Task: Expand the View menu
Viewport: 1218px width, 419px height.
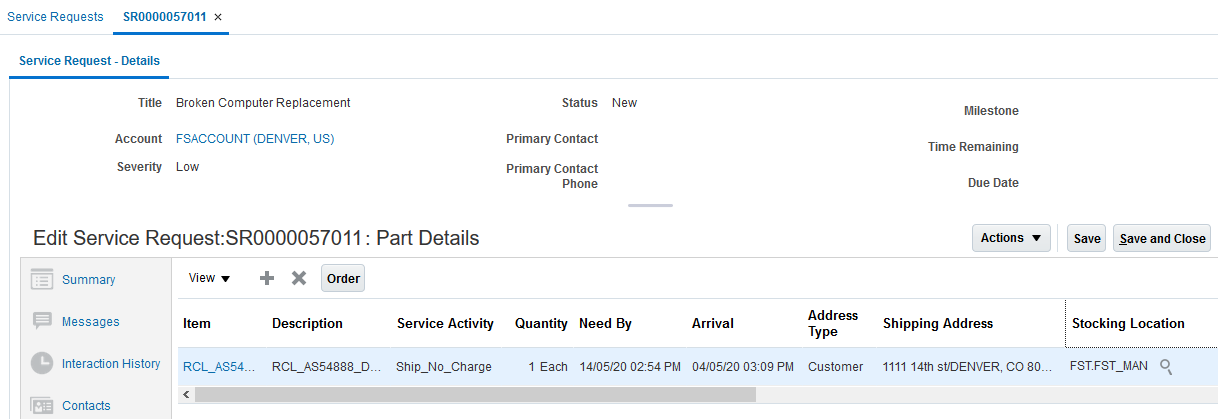Action: point(210,278)
